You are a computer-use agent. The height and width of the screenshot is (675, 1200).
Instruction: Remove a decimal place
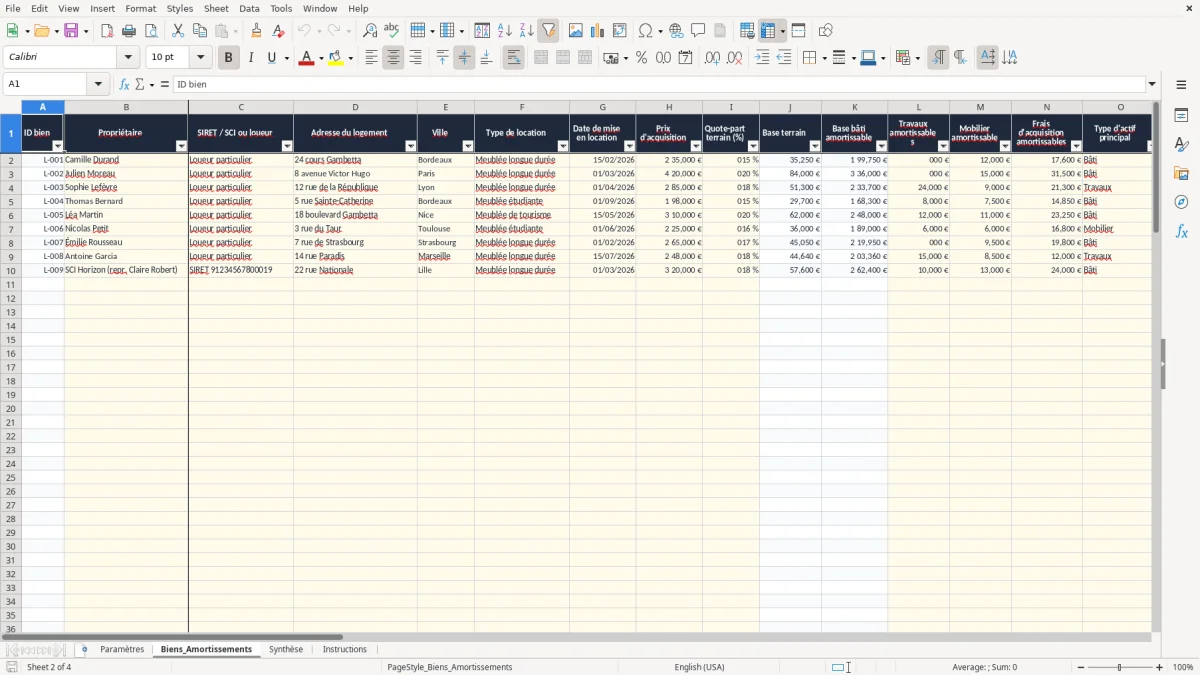tap(734, 58)
